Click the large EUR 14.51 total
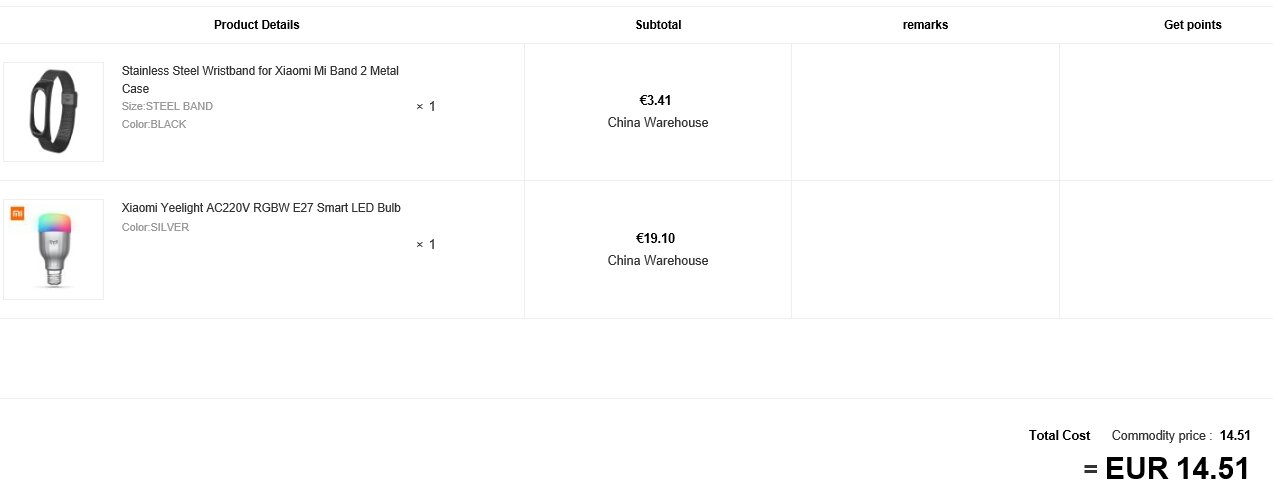The height and width of the screenshot is (486, 1273). (x=1166, y=468)
